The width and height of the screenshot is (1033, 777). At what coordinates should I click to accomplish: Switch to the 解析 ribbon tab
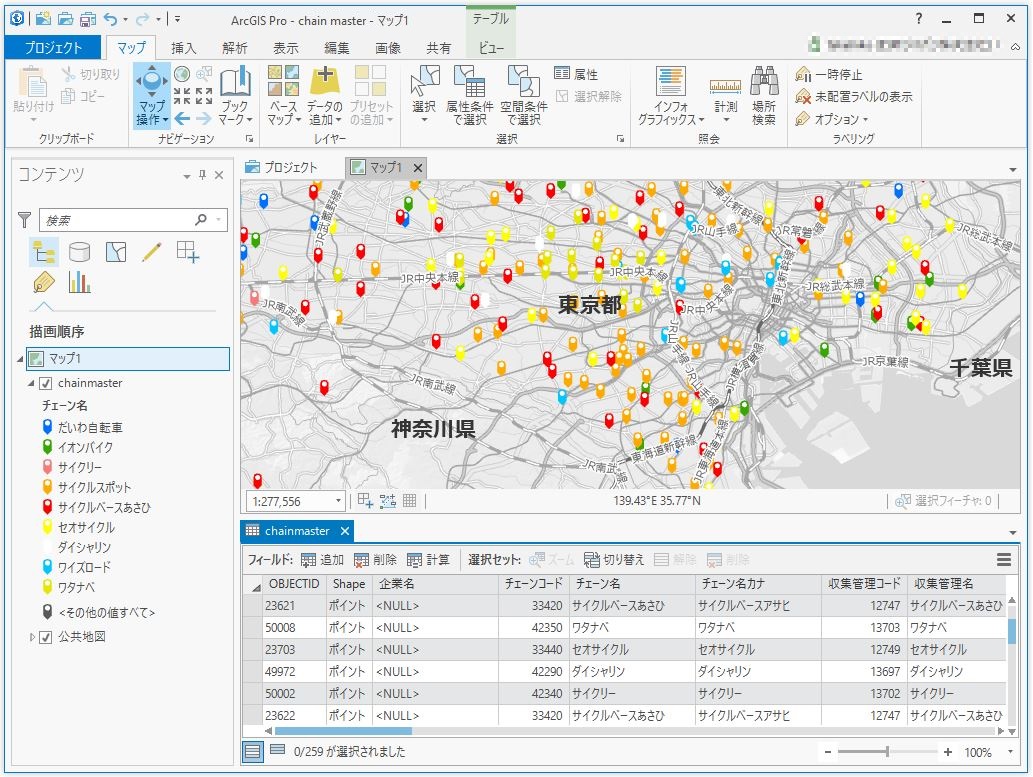[x=235, y=47]
